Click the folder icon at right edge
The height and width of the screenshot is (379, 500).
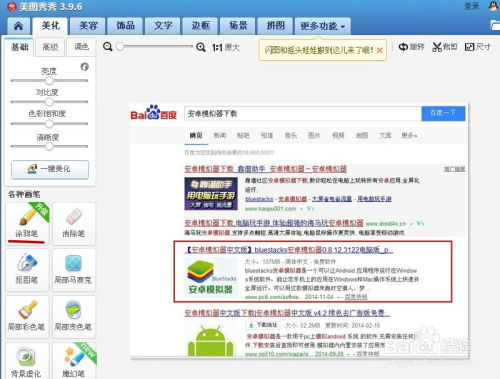pos(495,25)
